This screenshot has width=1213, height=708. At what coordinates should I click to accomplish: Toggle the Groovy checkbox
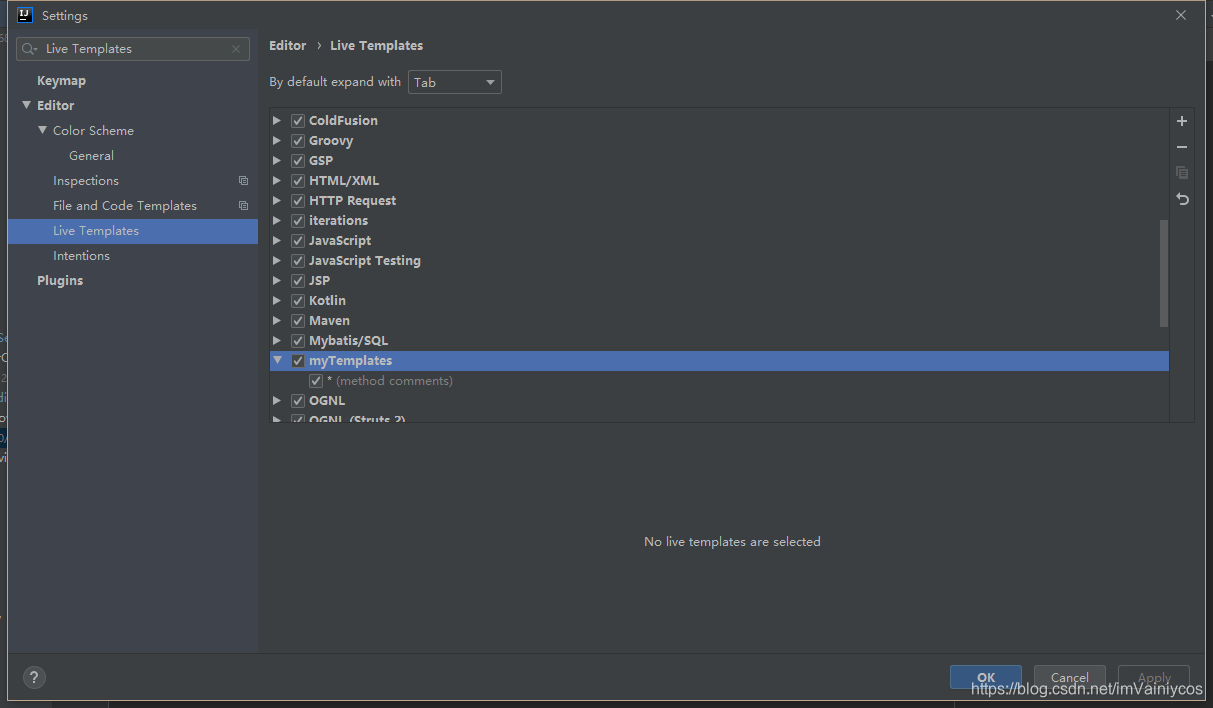pos(298,141)
